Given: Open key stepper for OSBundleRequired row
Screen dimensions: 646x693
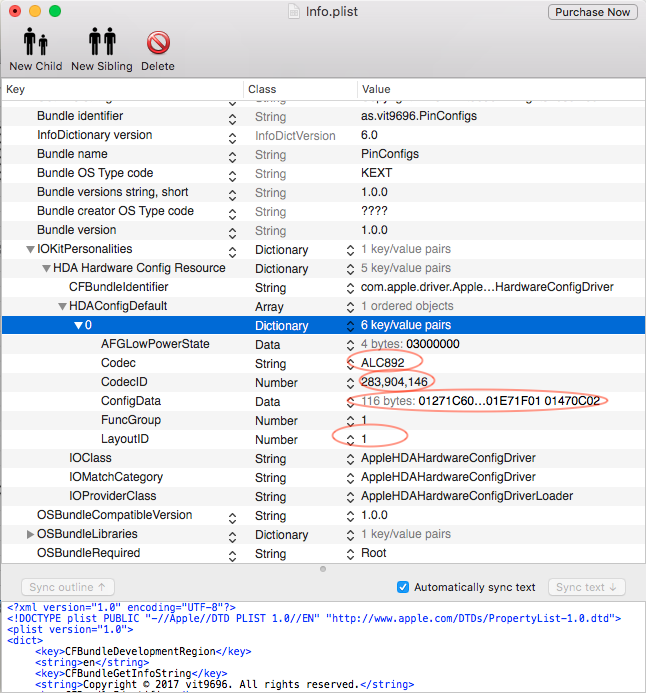Looking at the screenshot, I should click(x=232, y=556).
